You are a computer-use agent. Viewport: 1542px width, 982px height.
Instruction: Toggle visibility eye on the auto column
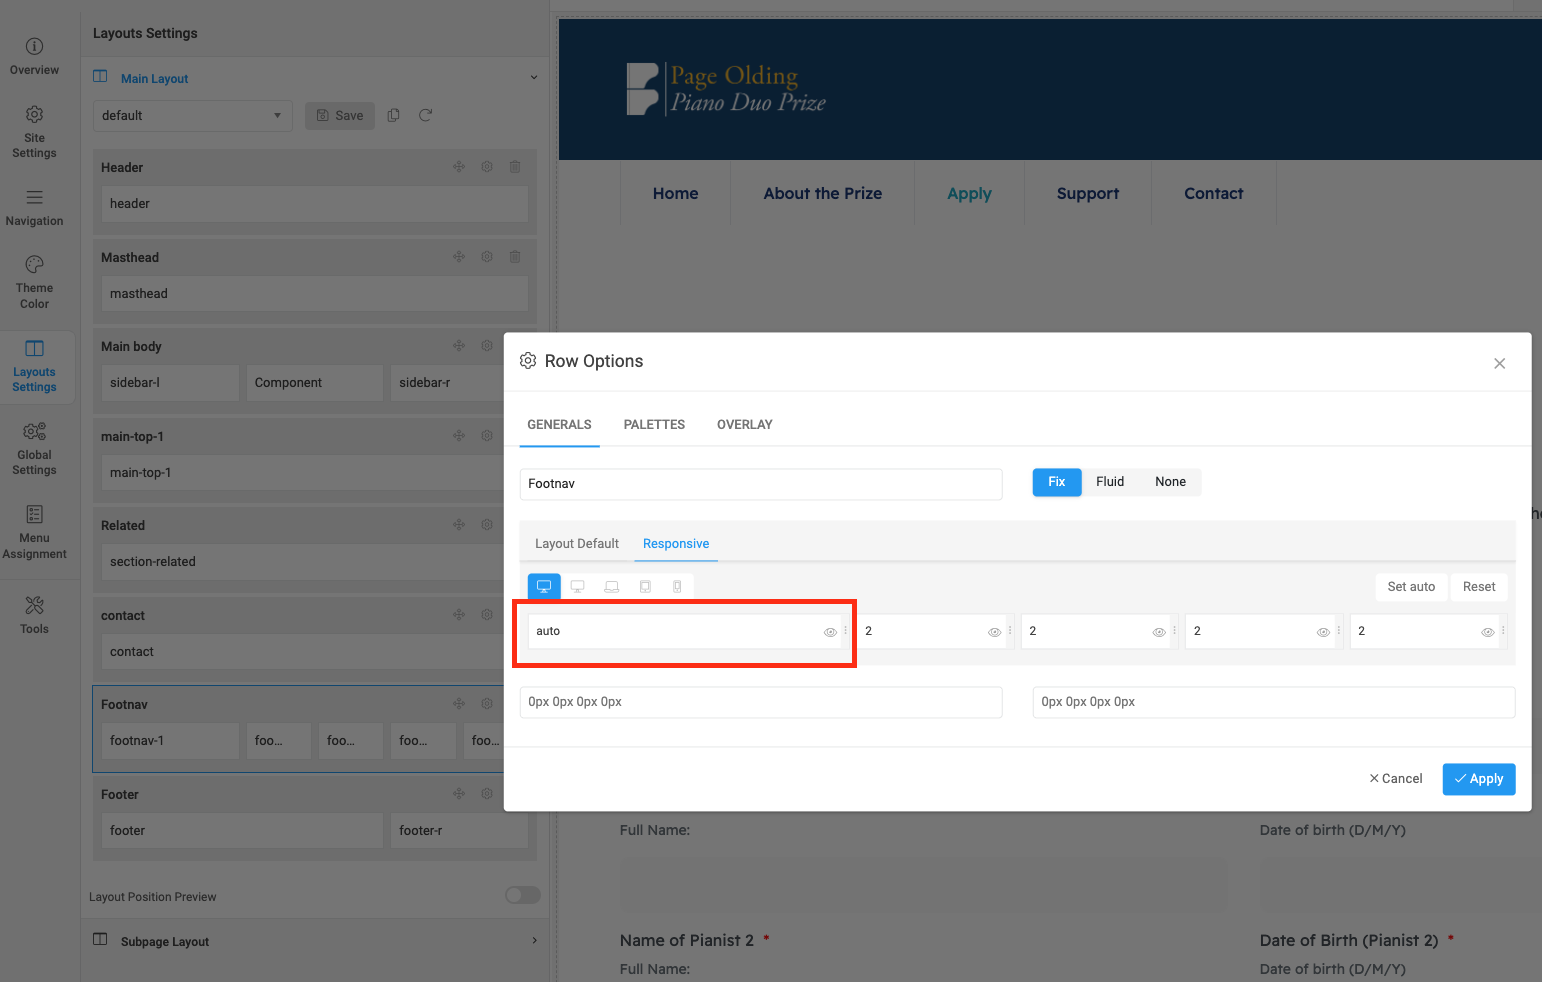(x=830, y=632)
